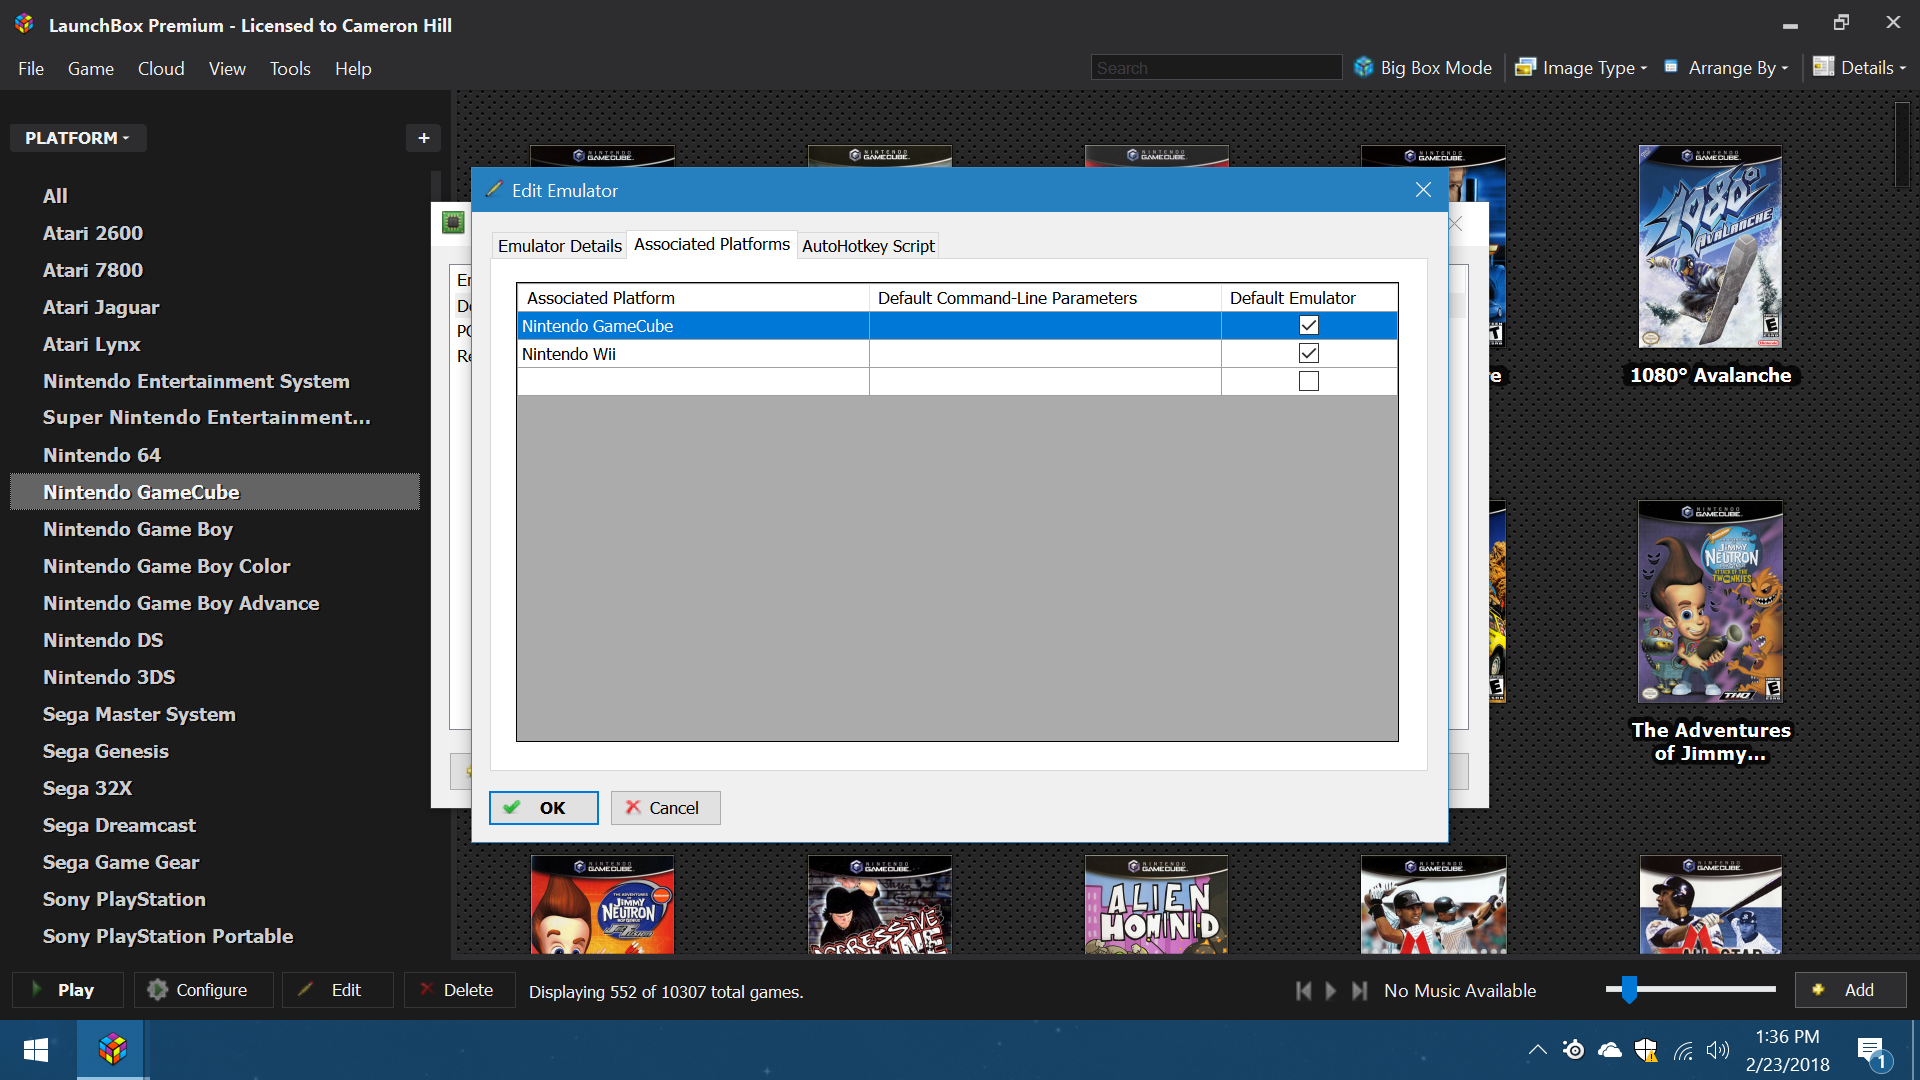Viewport: 1920px width, 1080px height.
Task: Open the Tools menu
Action: 290,69
